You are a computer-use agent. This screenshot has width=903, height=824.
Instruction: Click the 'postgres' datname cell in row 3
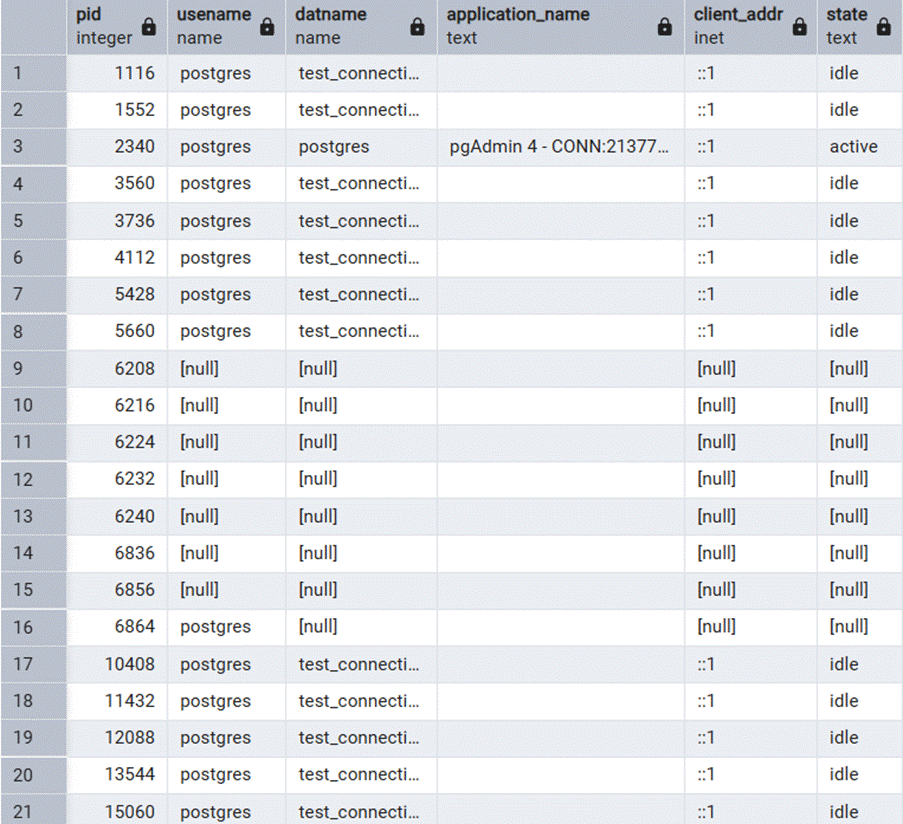[361, 146]
